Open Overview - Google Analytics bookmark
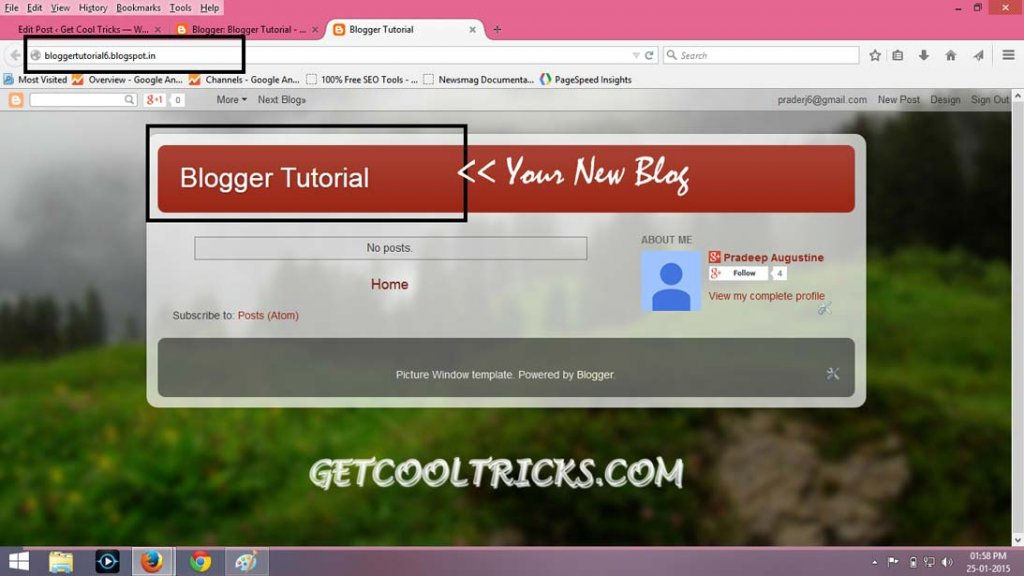Screen dimensions: 1024x576 point(127,80)
